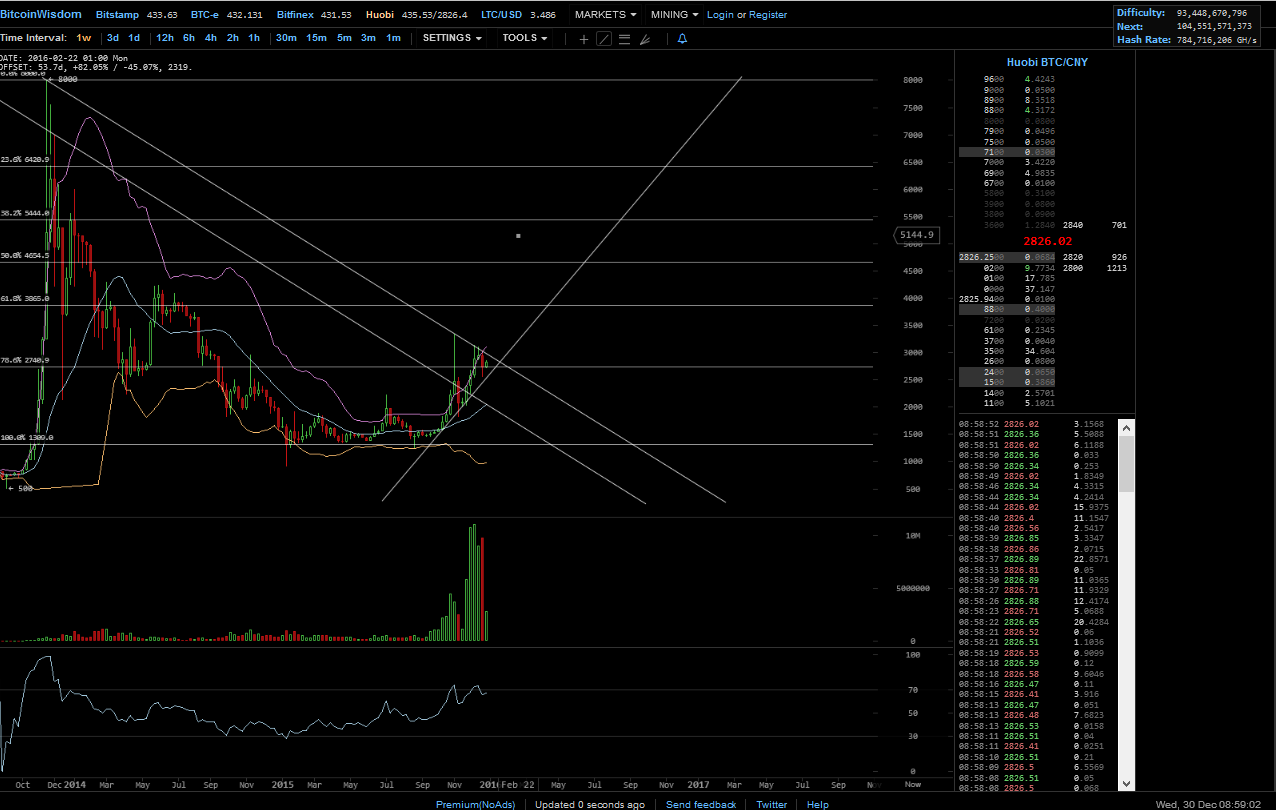Switch to the Bitfinex market
This screenshot has width=1276, height=810.
pyautogui.click(x=314, y=15)
